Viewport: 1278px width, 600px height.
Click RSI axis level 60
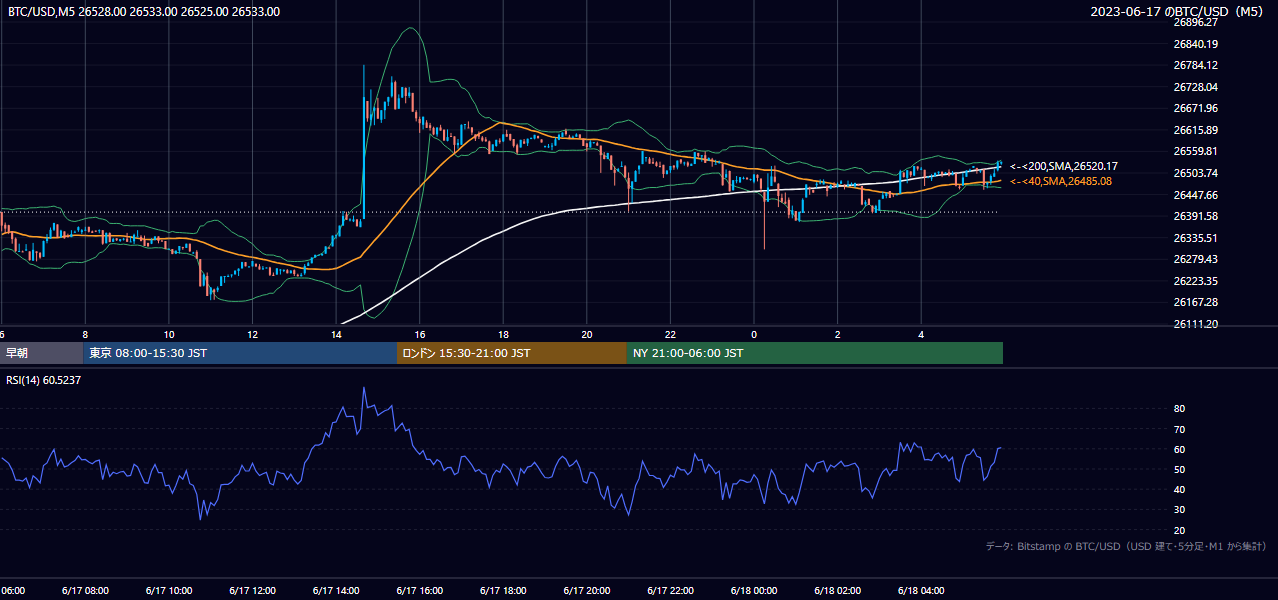[x=1180, y=449]
